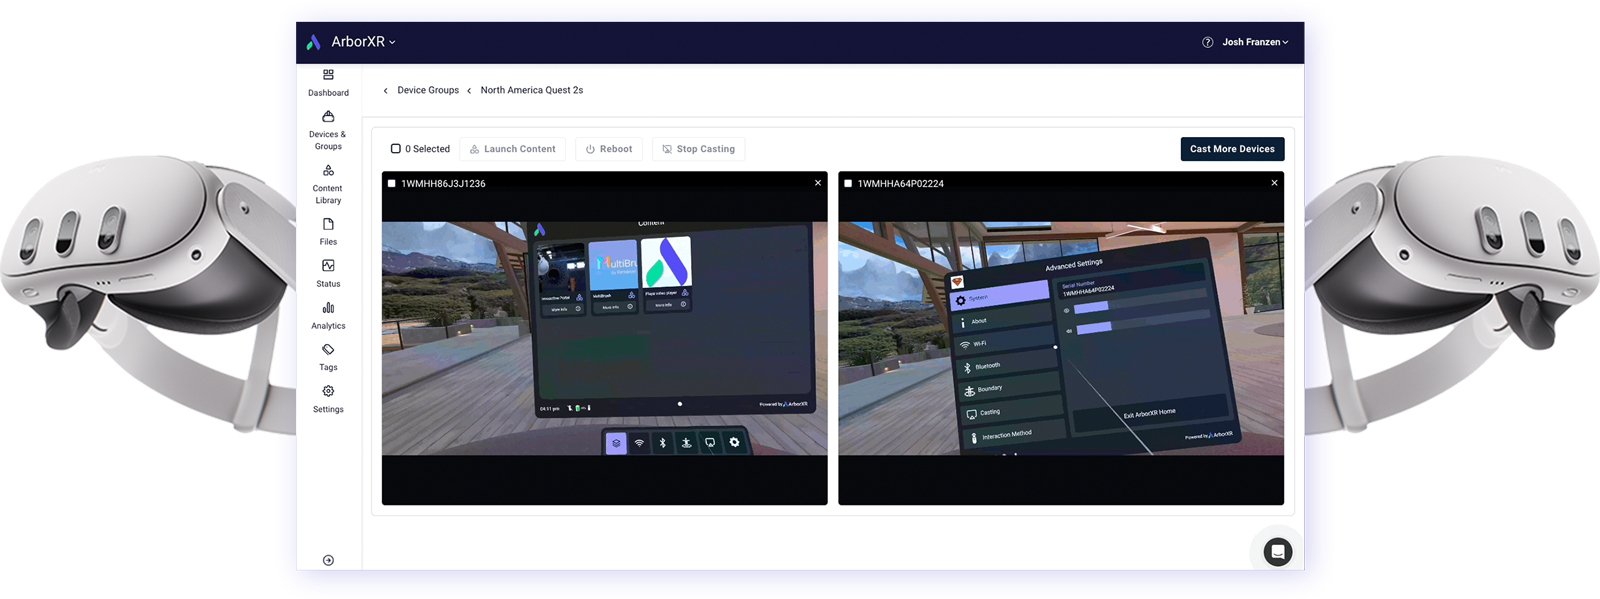Open the Status sidebar item
This screenshot has width=1600, height=599.
[328, 273]
